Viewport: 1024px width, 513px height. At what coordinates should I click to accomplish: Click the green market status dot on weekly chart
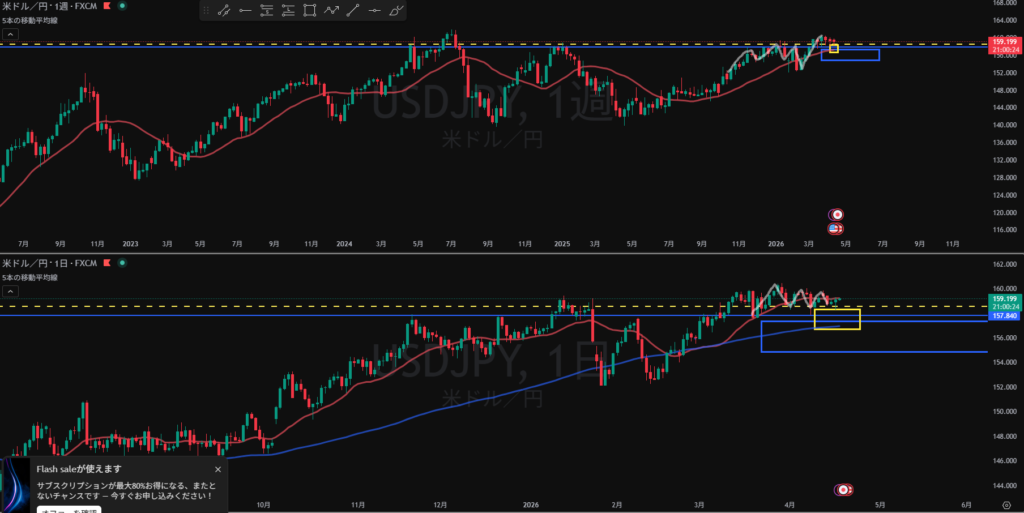(122, 7)
